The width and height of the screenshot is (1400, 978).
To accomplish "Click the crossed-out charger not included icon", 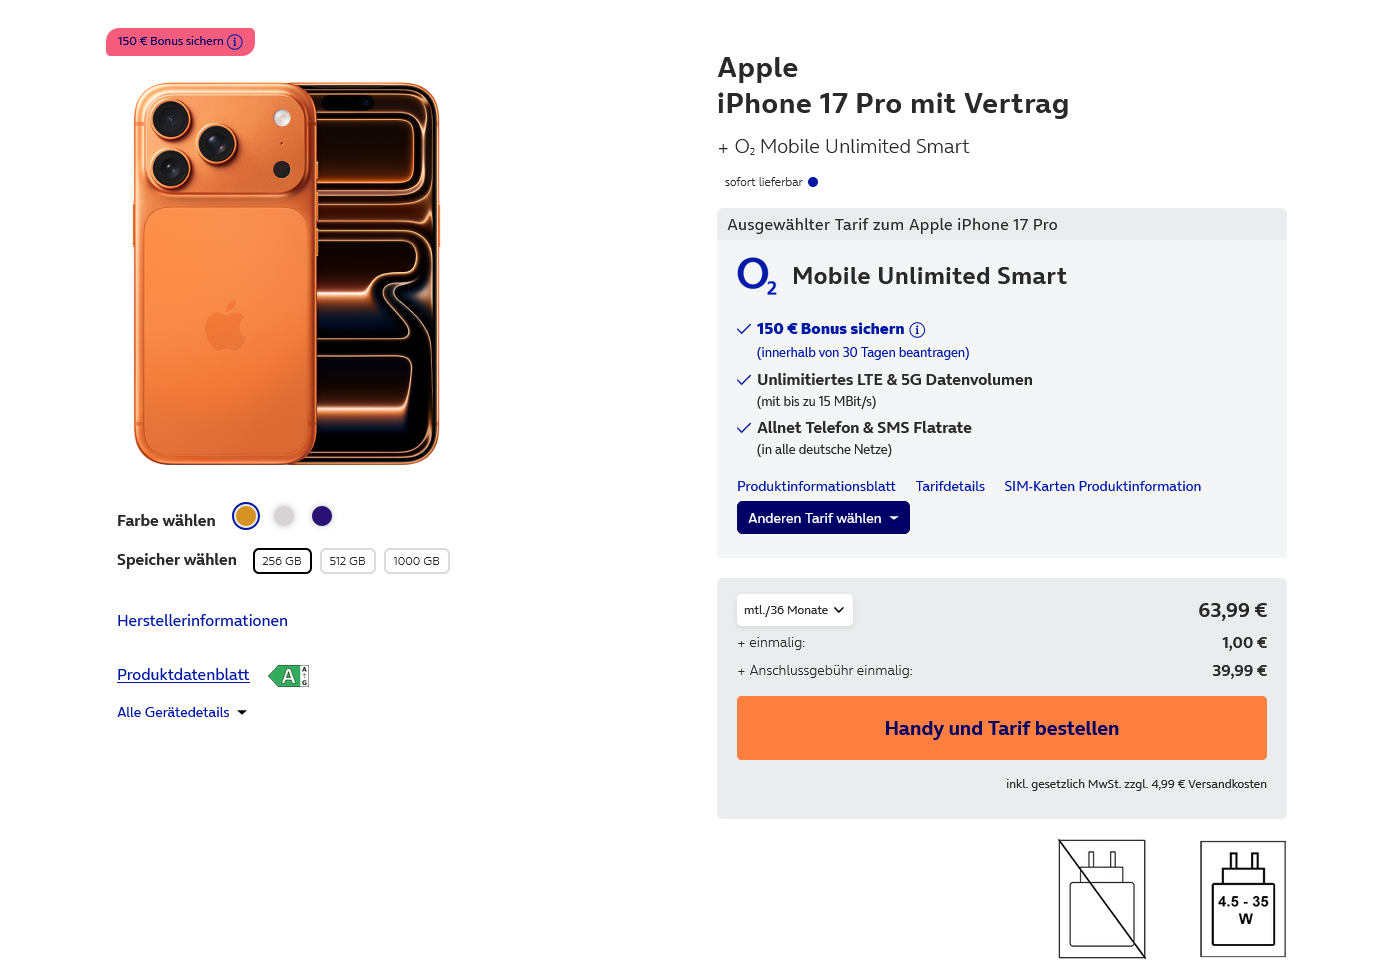I will coord(1102,899).
